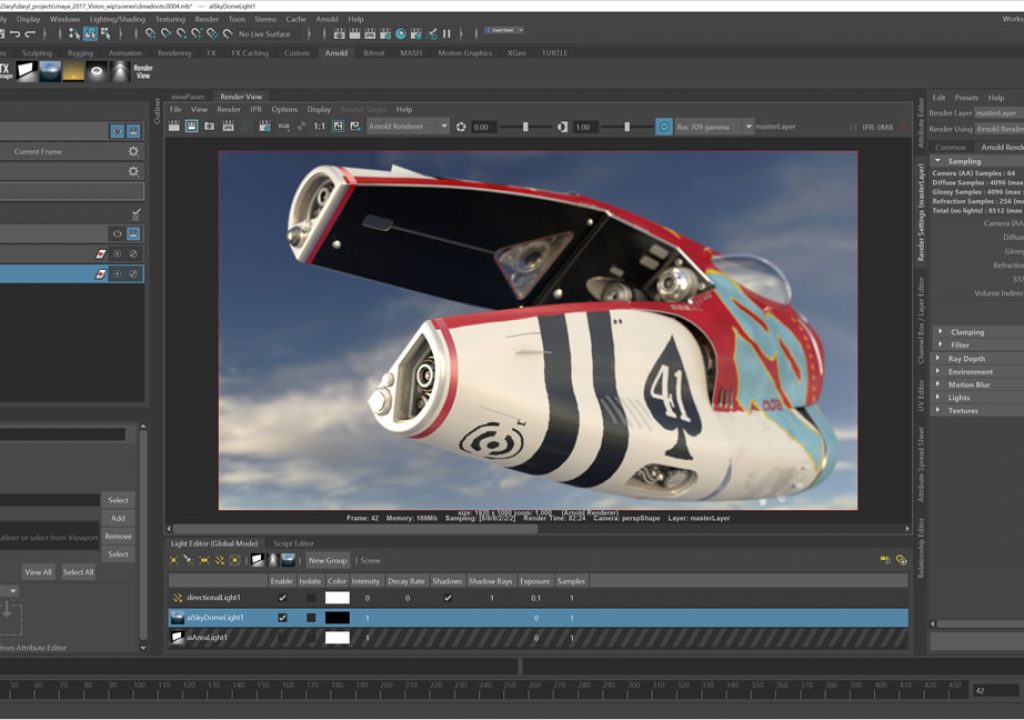Switch to the Rendering shelf tab

pos(174,53)
